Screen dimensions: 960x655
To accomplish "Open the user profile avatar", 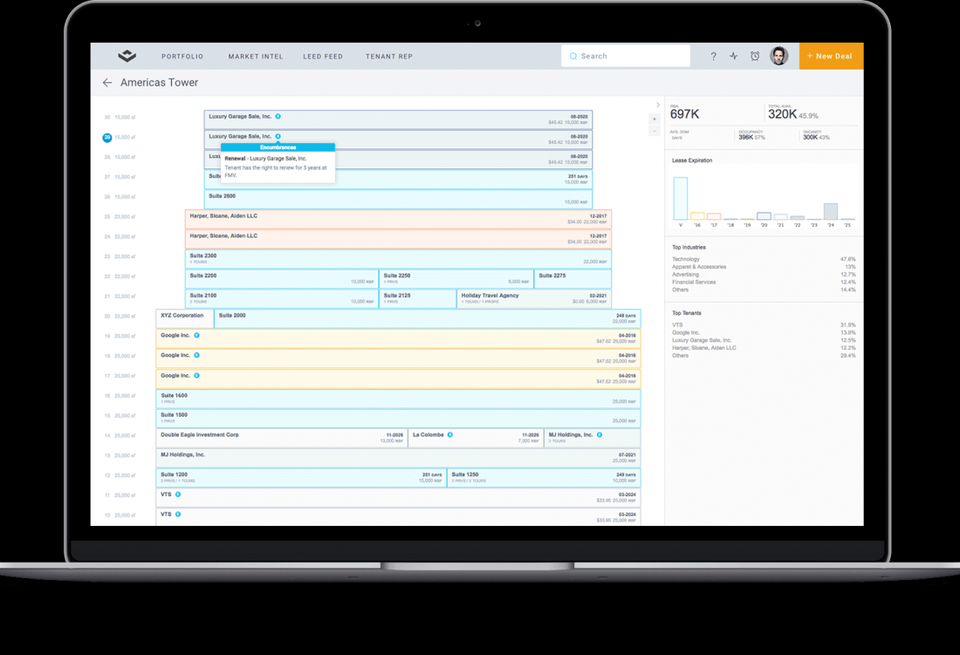I will [x=779, y=56].
